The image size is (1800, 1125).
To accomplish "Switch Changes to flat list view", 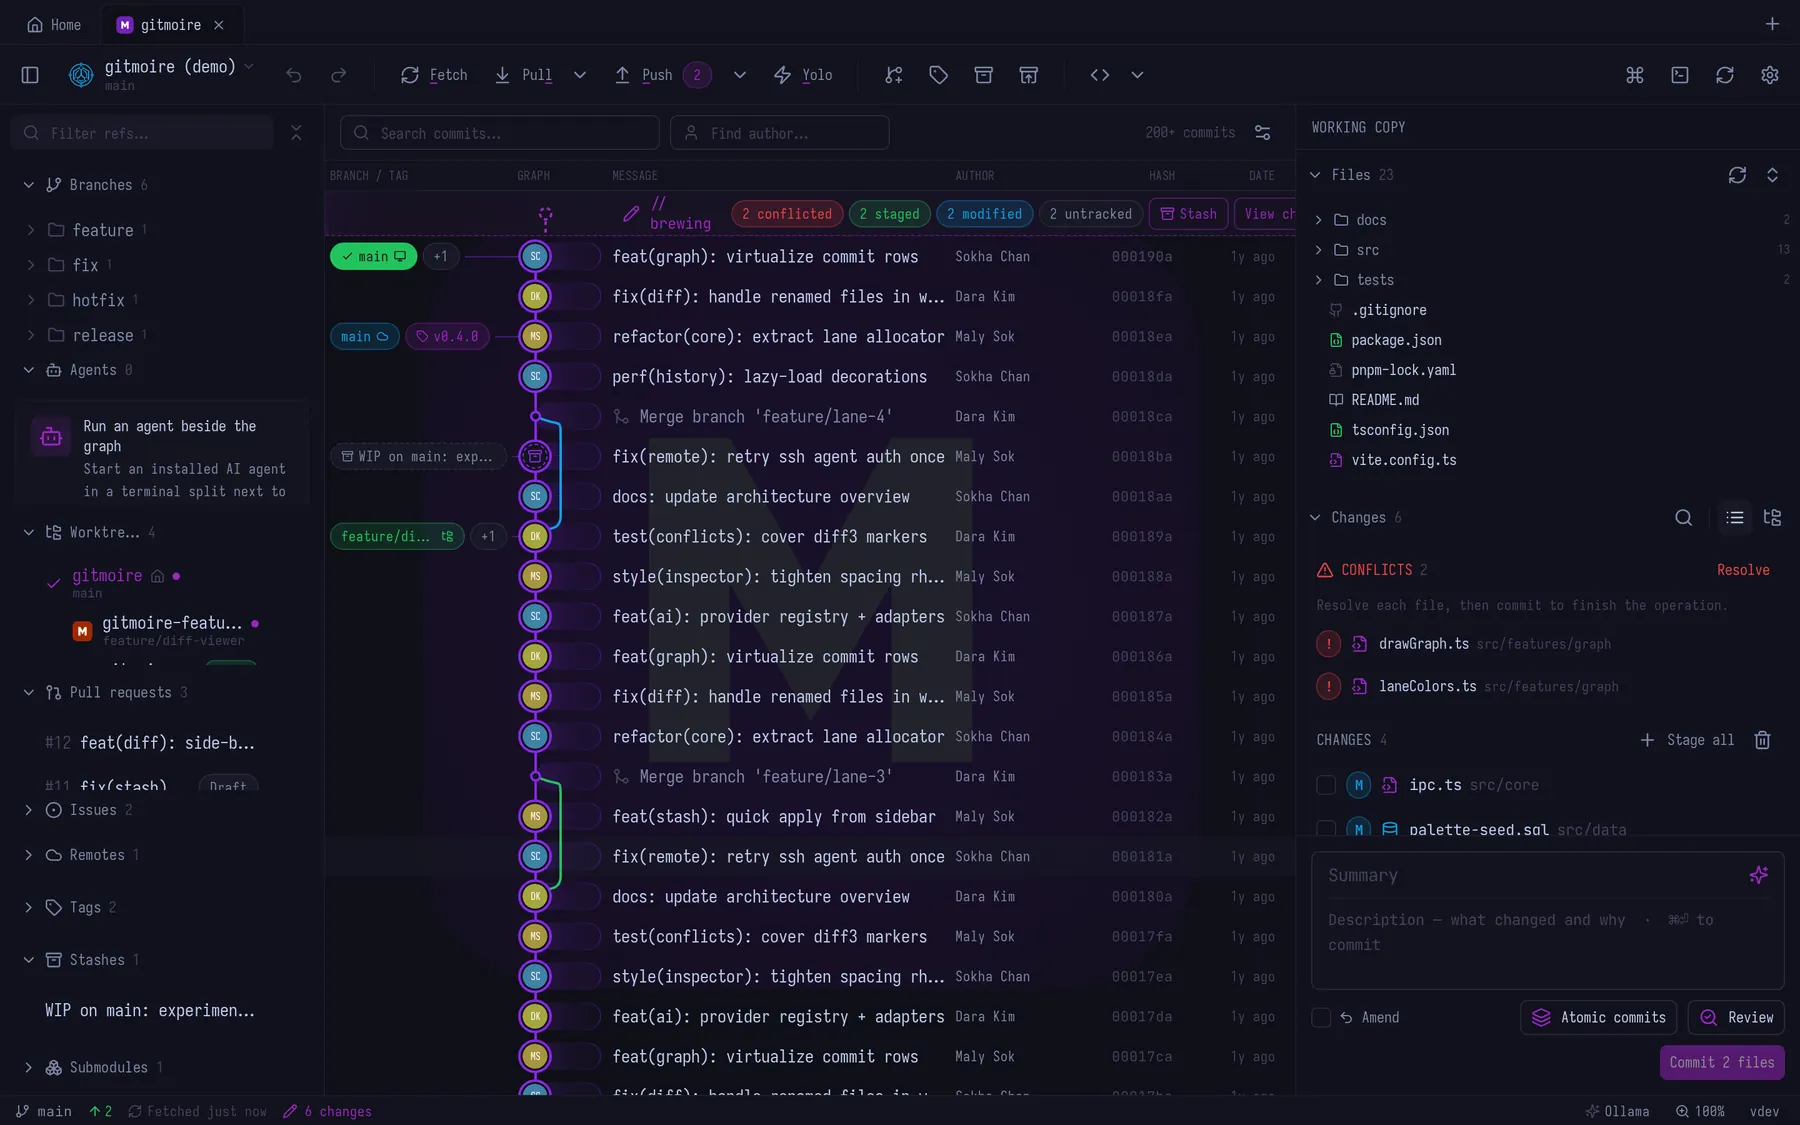I will click(1735, 517).
